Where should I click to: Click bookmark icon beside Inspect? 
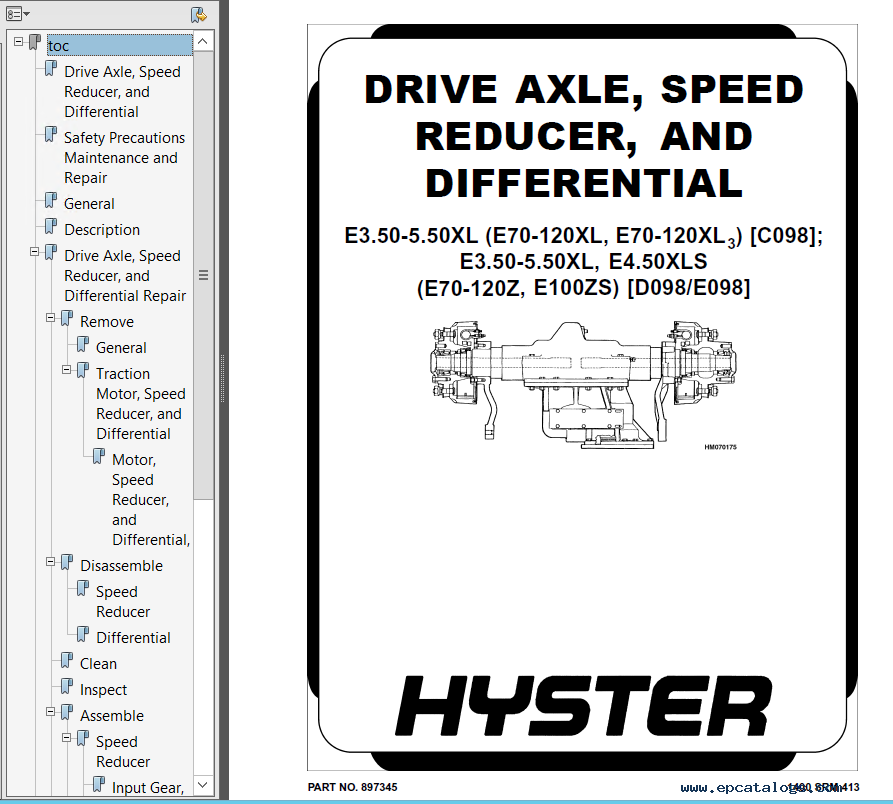67,687
